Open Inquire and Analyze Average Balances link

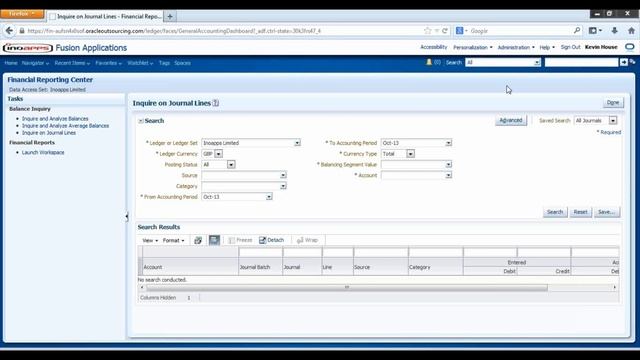pos(65,126)
